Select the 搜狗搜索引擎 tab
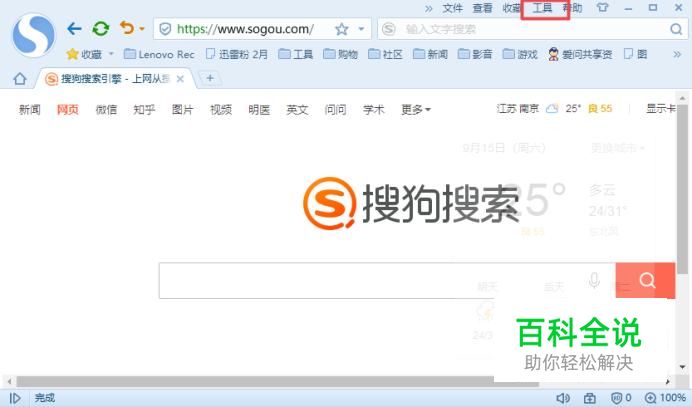This screenshot has width=692, height=407. click(113, 79)
